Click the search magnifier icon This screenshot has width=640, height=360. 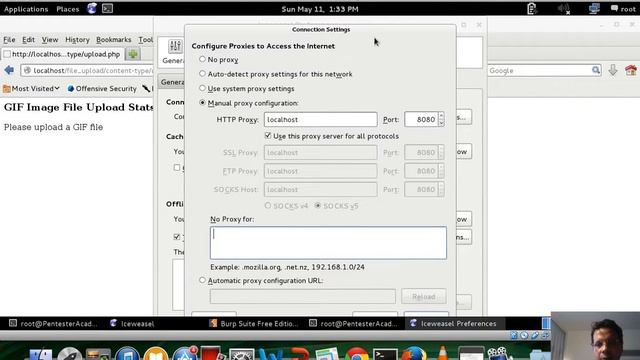pos(596,70)
